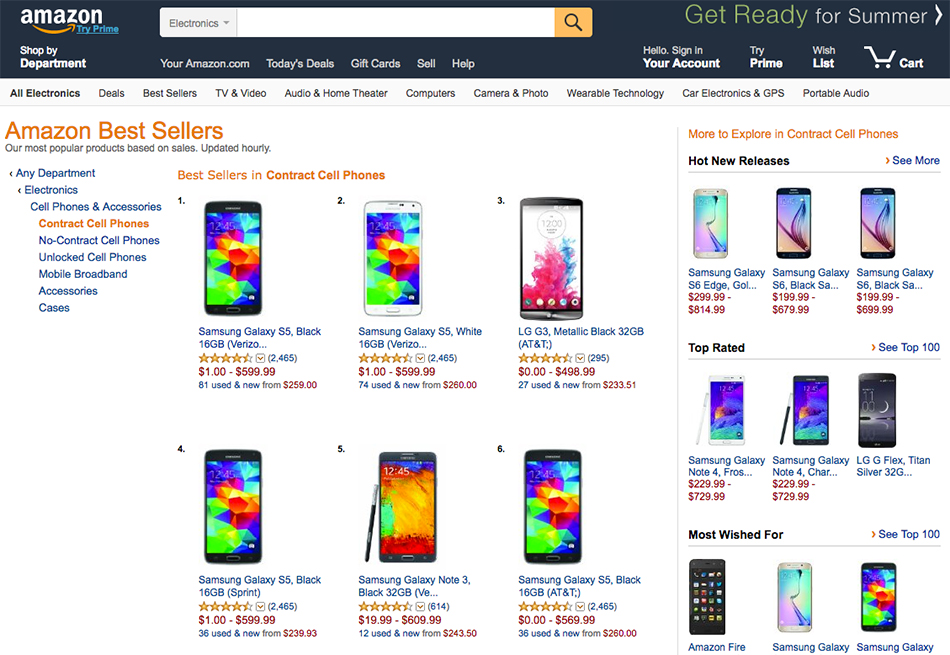Open the shopping Cart
The width and height of the screenshot is (950, 655).
point(893,57)
